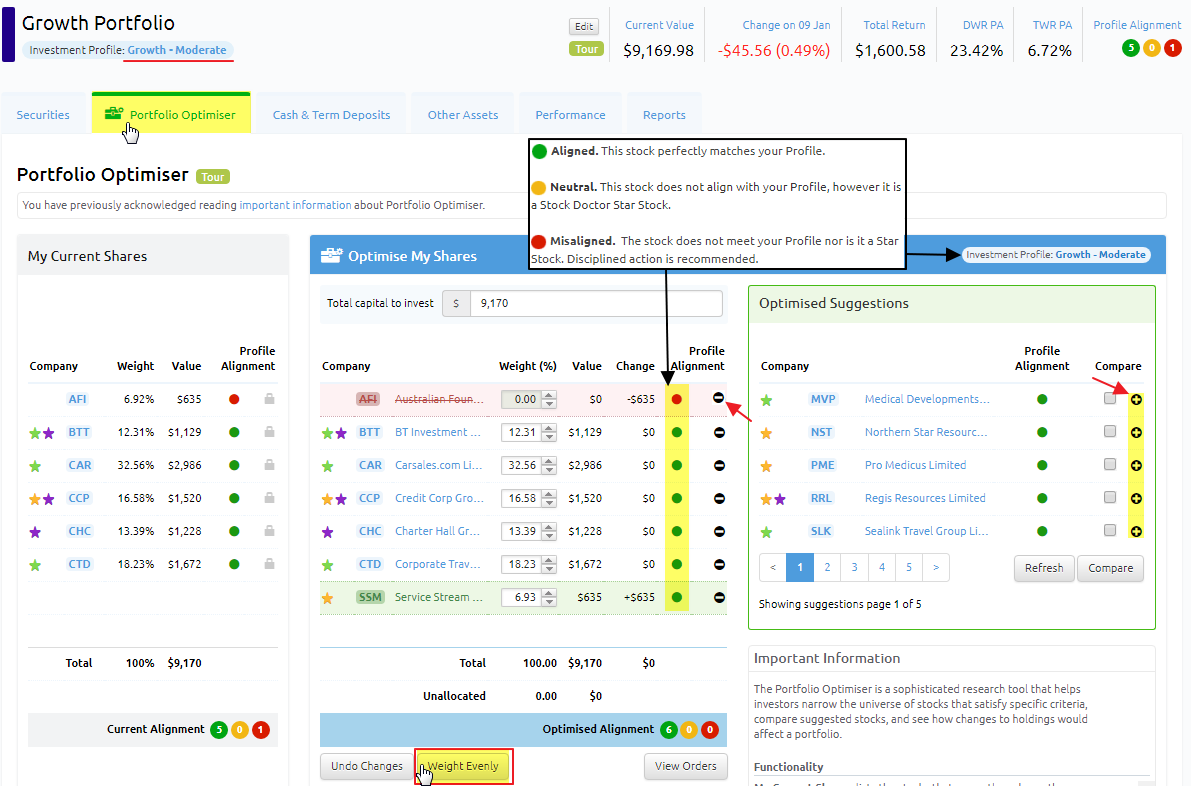The height and width of the screenshot is (786, 1191).
Task: Open the Reports tab
Action: click(664, 115)
